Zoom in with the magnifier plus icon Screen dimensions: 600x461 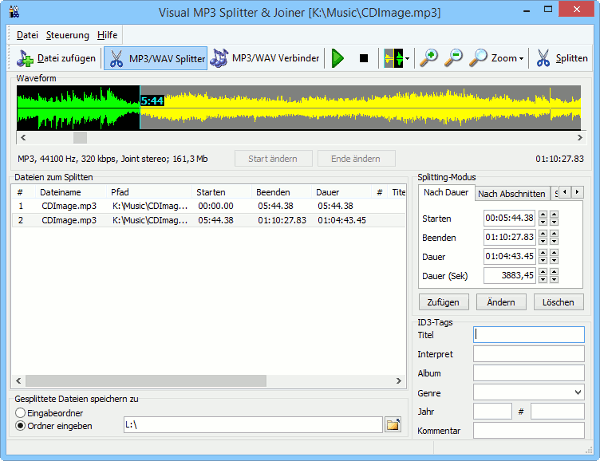pyautogui.click(x=429, y=58)
